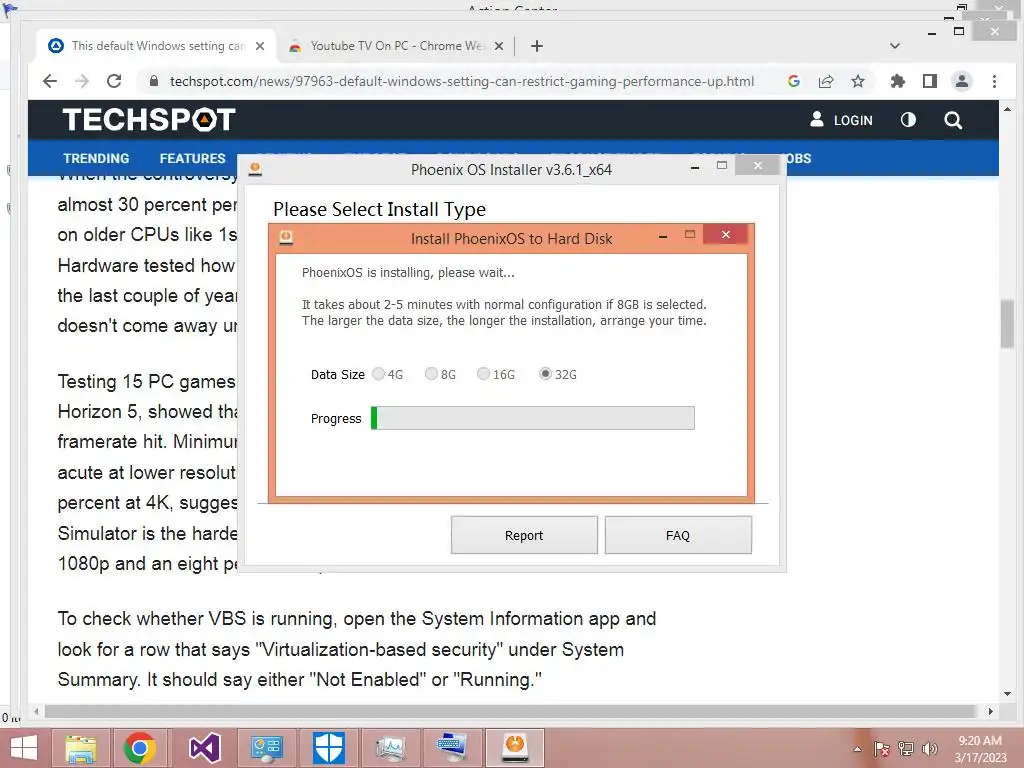Open the network tray icon
The image size is (1024, 768).
[906, 749]
